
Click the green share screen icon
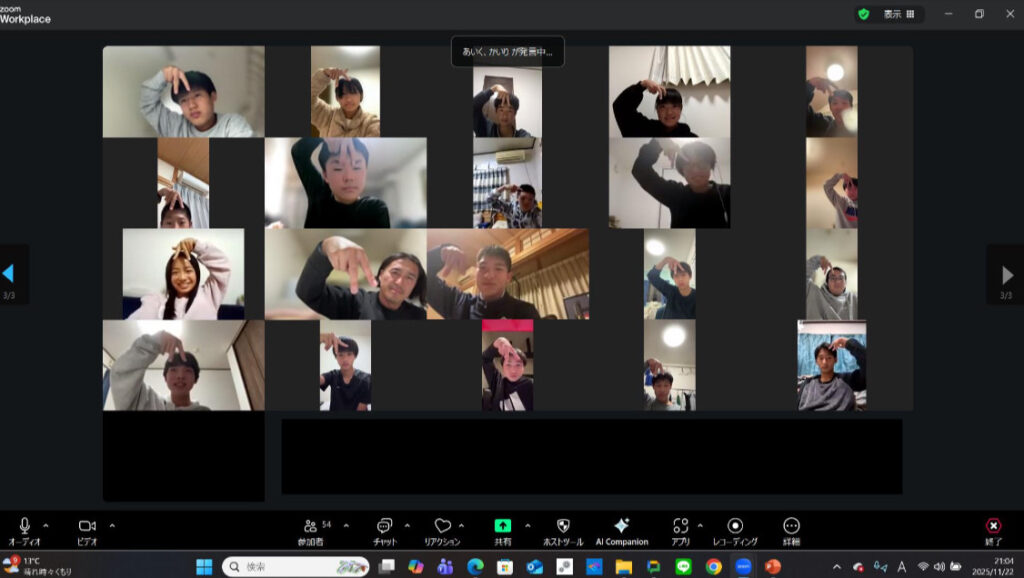pyautogui.click(x=502, y=526)
